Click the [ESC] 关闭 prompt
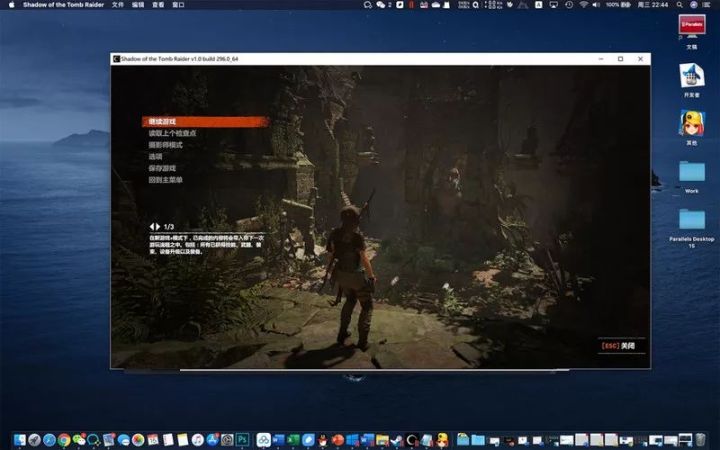720x450 pixels. point(618,346)
